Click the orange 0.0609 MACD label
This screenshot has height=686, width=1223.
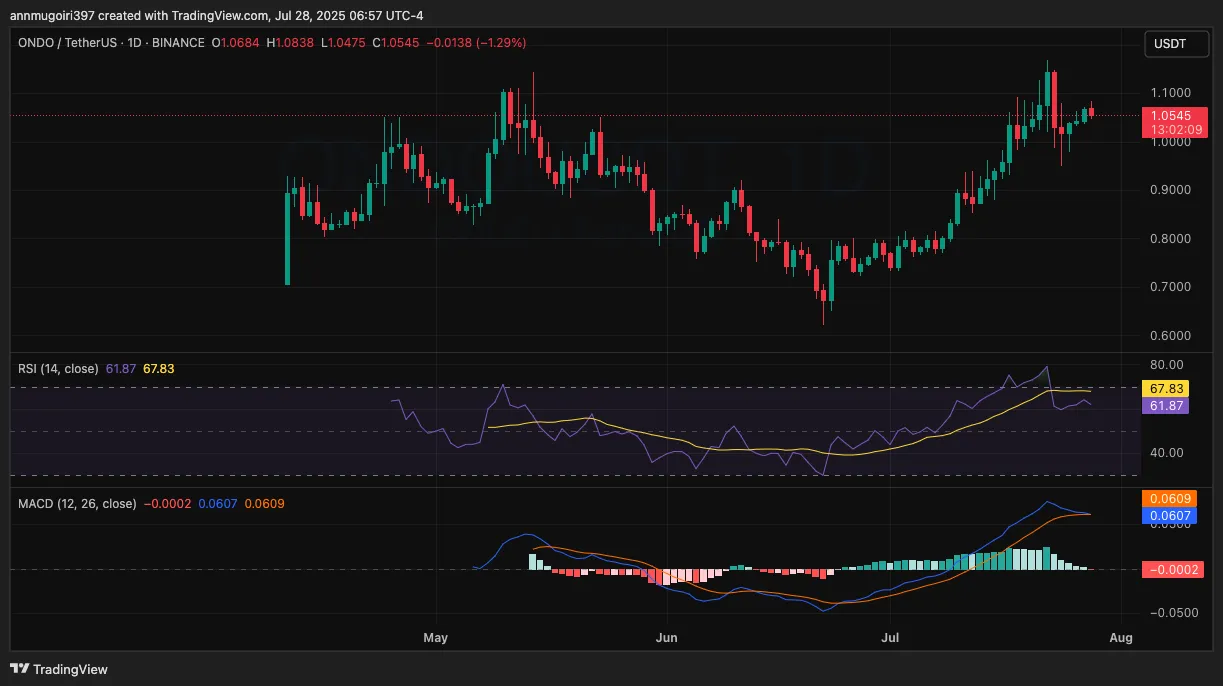pos(1171,497)
